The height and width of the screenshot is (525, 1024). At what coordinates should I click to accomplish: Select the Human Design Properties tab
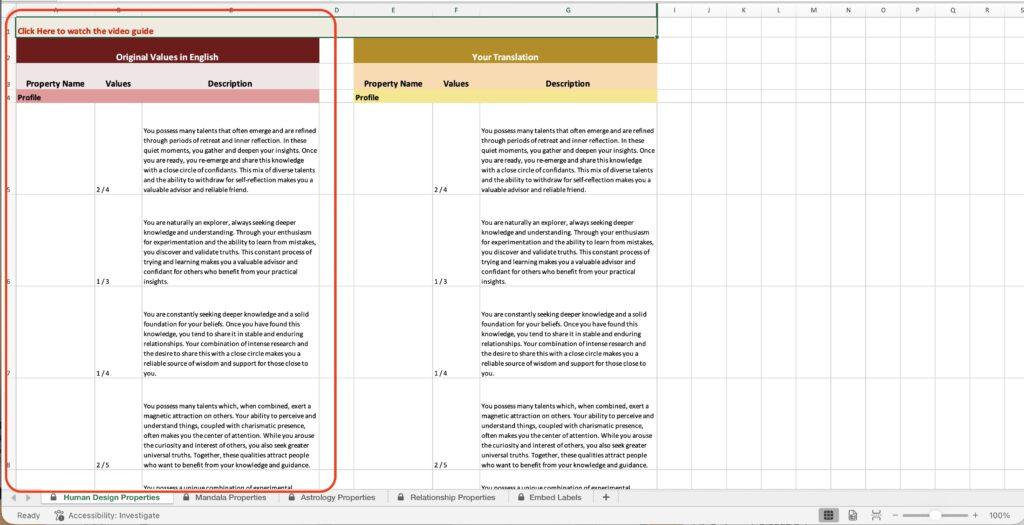coord(111,497)
